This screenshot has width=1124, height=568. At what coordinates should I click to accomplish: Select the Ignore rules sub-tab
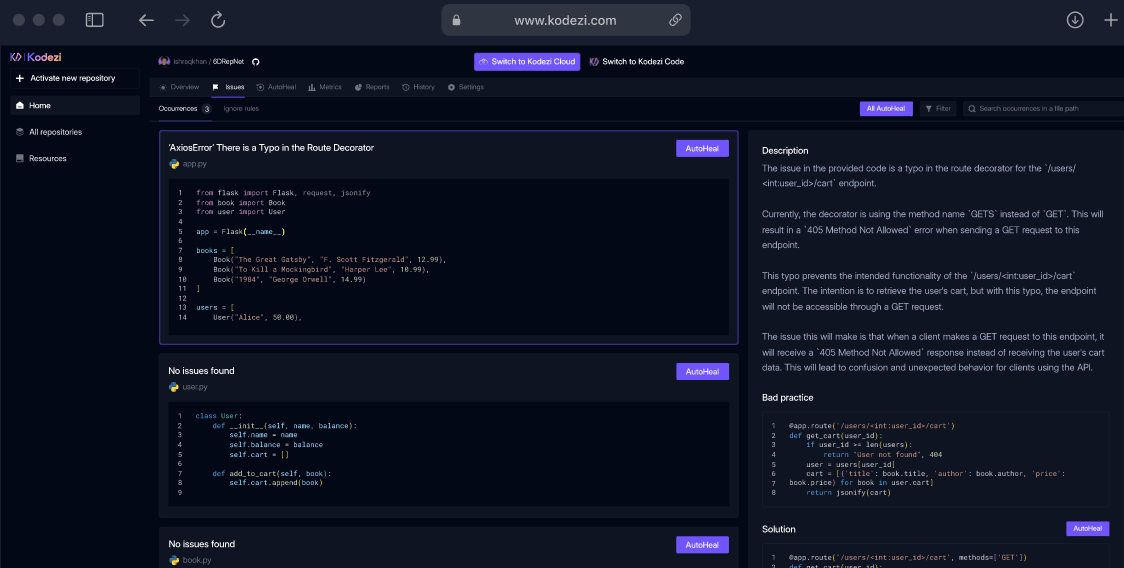[x=241, y=108]
